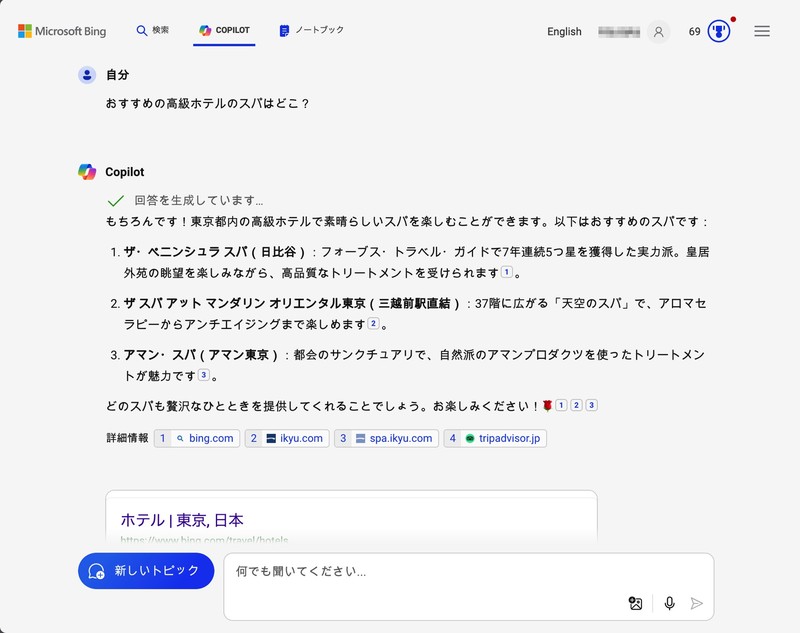This screenshot has width=800, height=633.
Task: Add an image with the image icon
Action: pyautogui.click(x=635, y=603)
